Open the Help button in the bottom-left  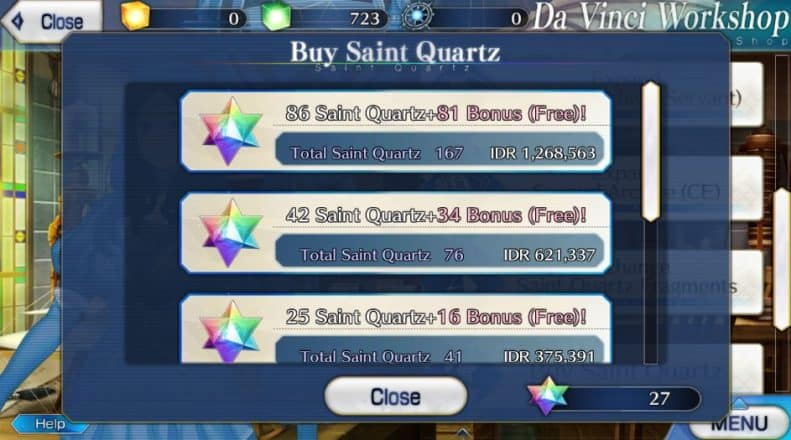click(49, 424)
